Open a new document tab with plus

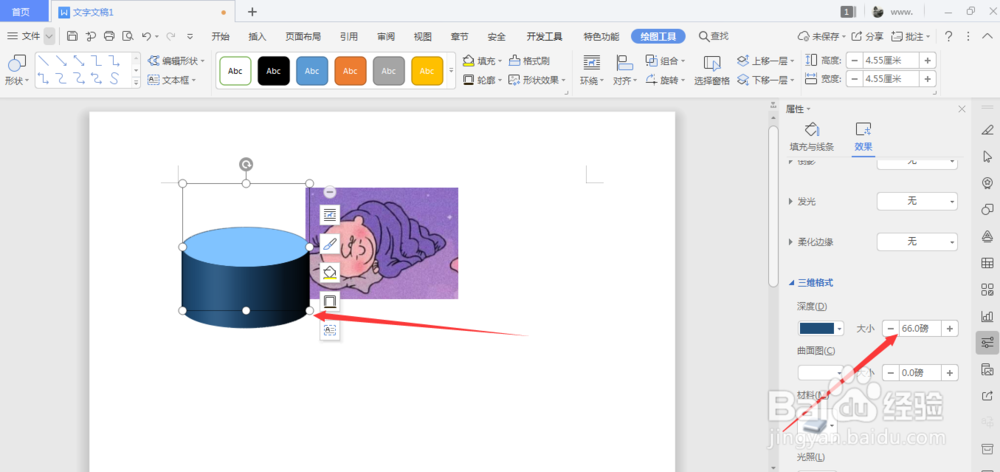pyautogui.click(x=252, y=11)
